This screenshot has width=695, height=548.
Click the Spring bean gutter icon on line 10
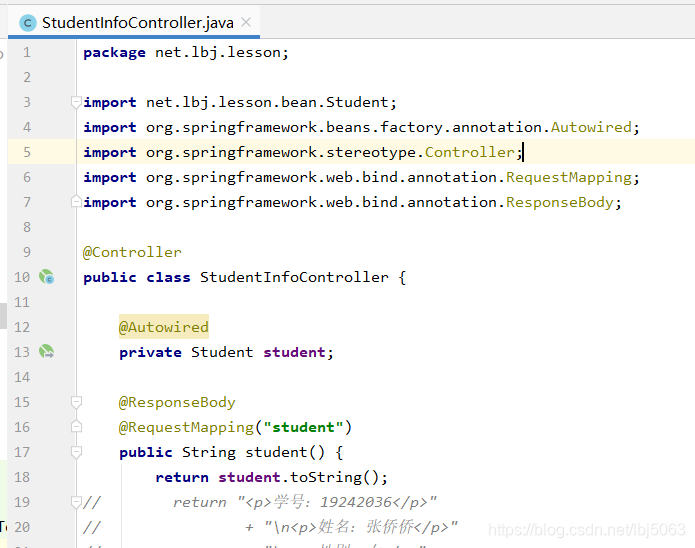47,277
